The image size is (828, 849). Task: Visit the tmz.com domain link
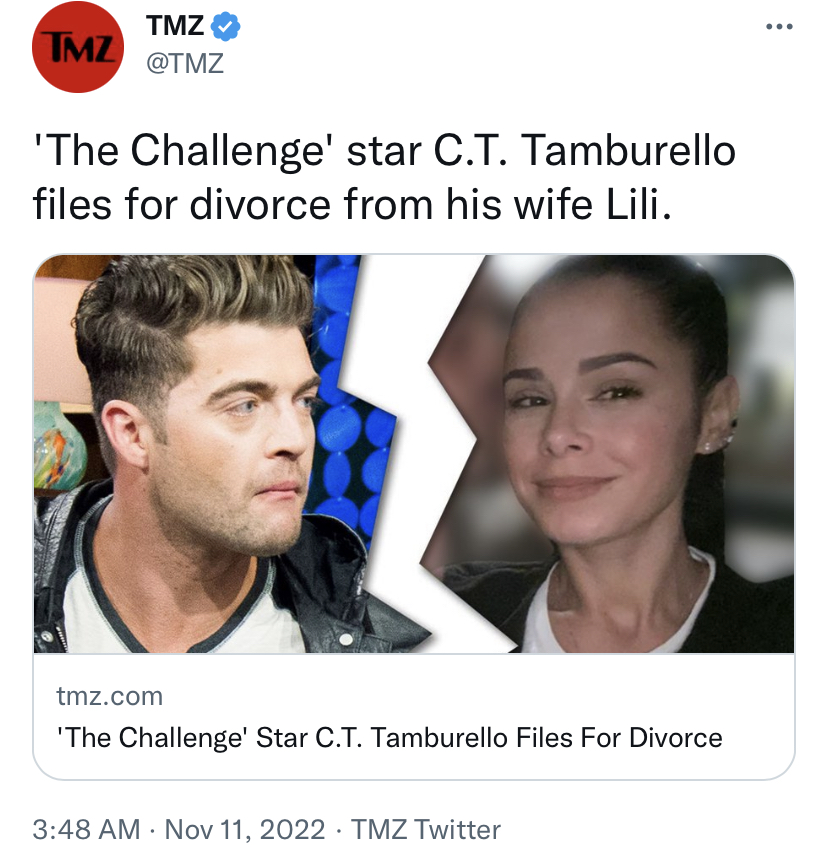(x=109, y=696)
